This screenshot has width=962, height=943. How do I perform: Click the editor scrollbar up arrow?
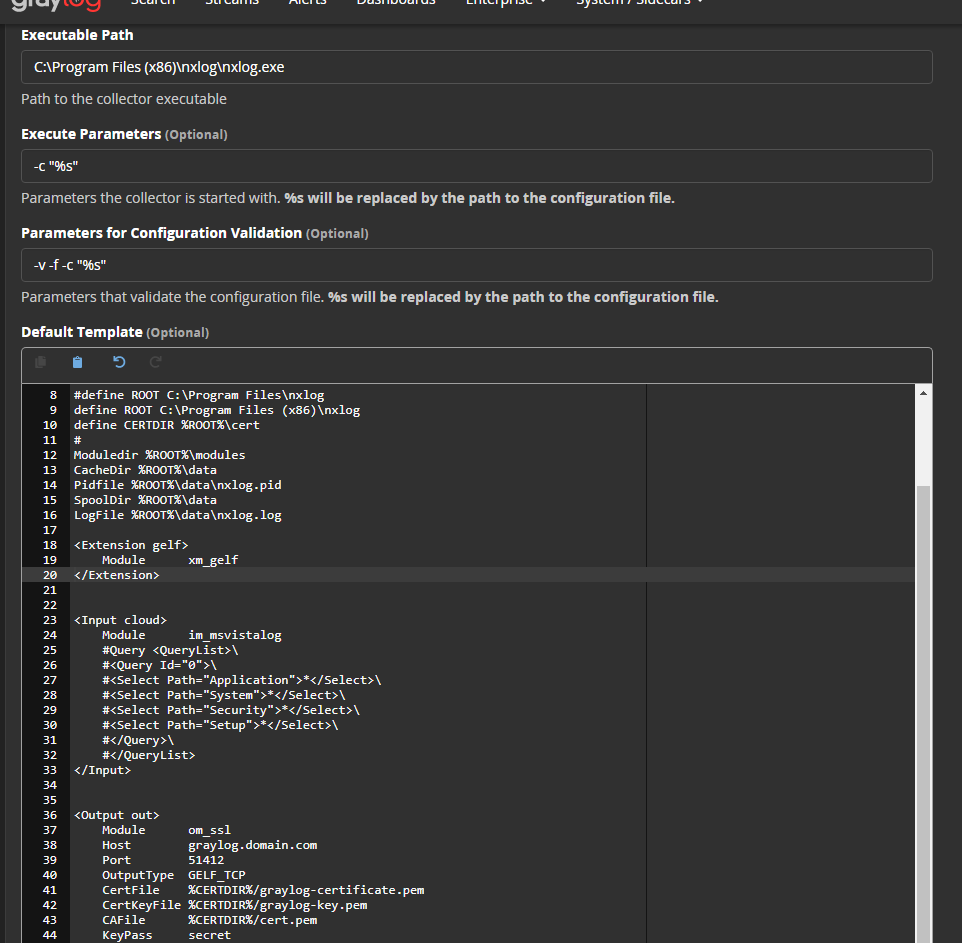tap(923, 393)
